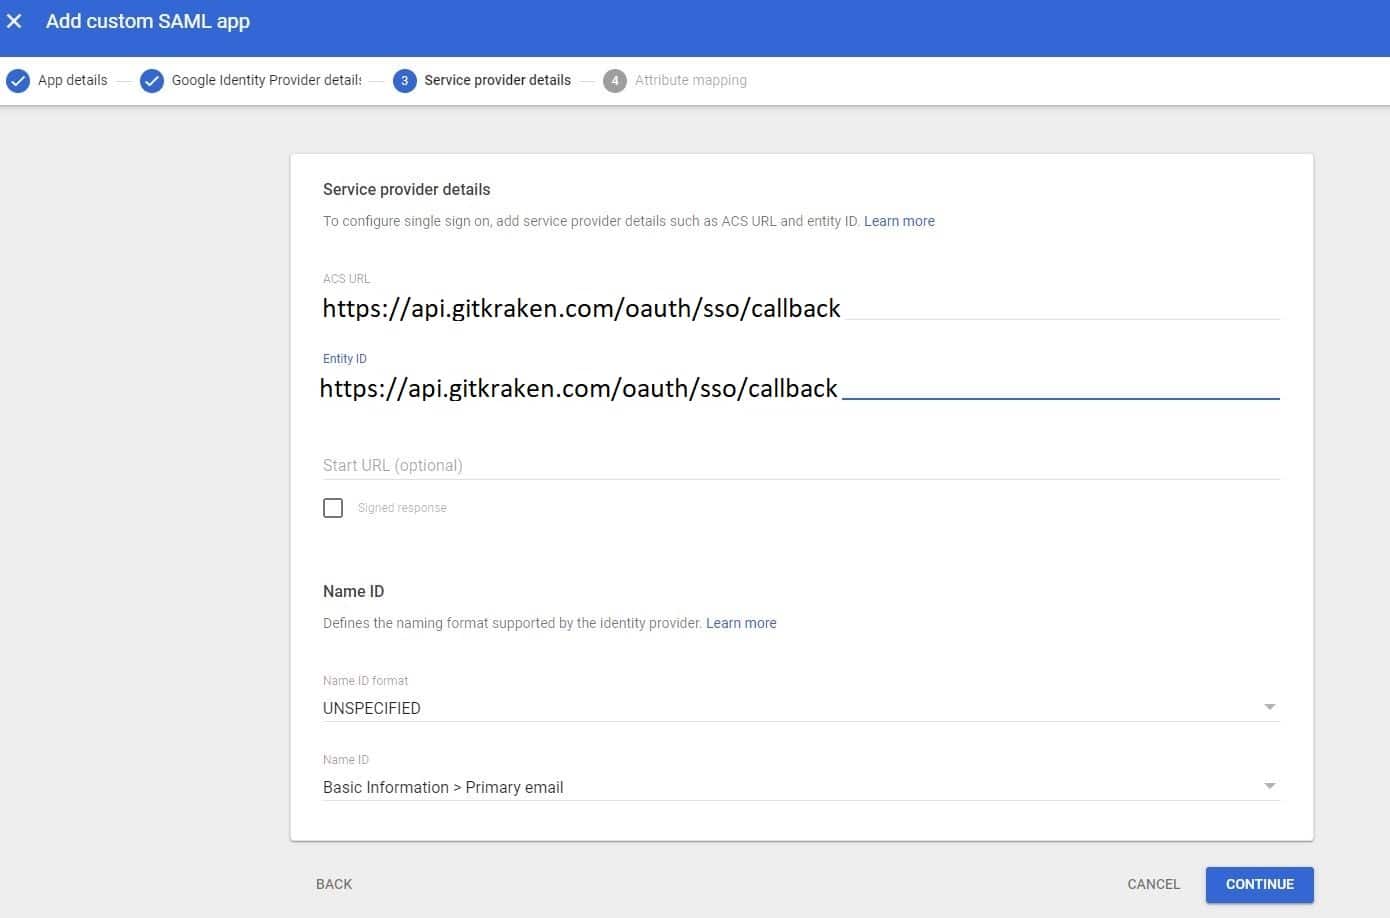Expand the Name ID dropdown arrow
1390x918 pixels.
tap(1270, 786)
